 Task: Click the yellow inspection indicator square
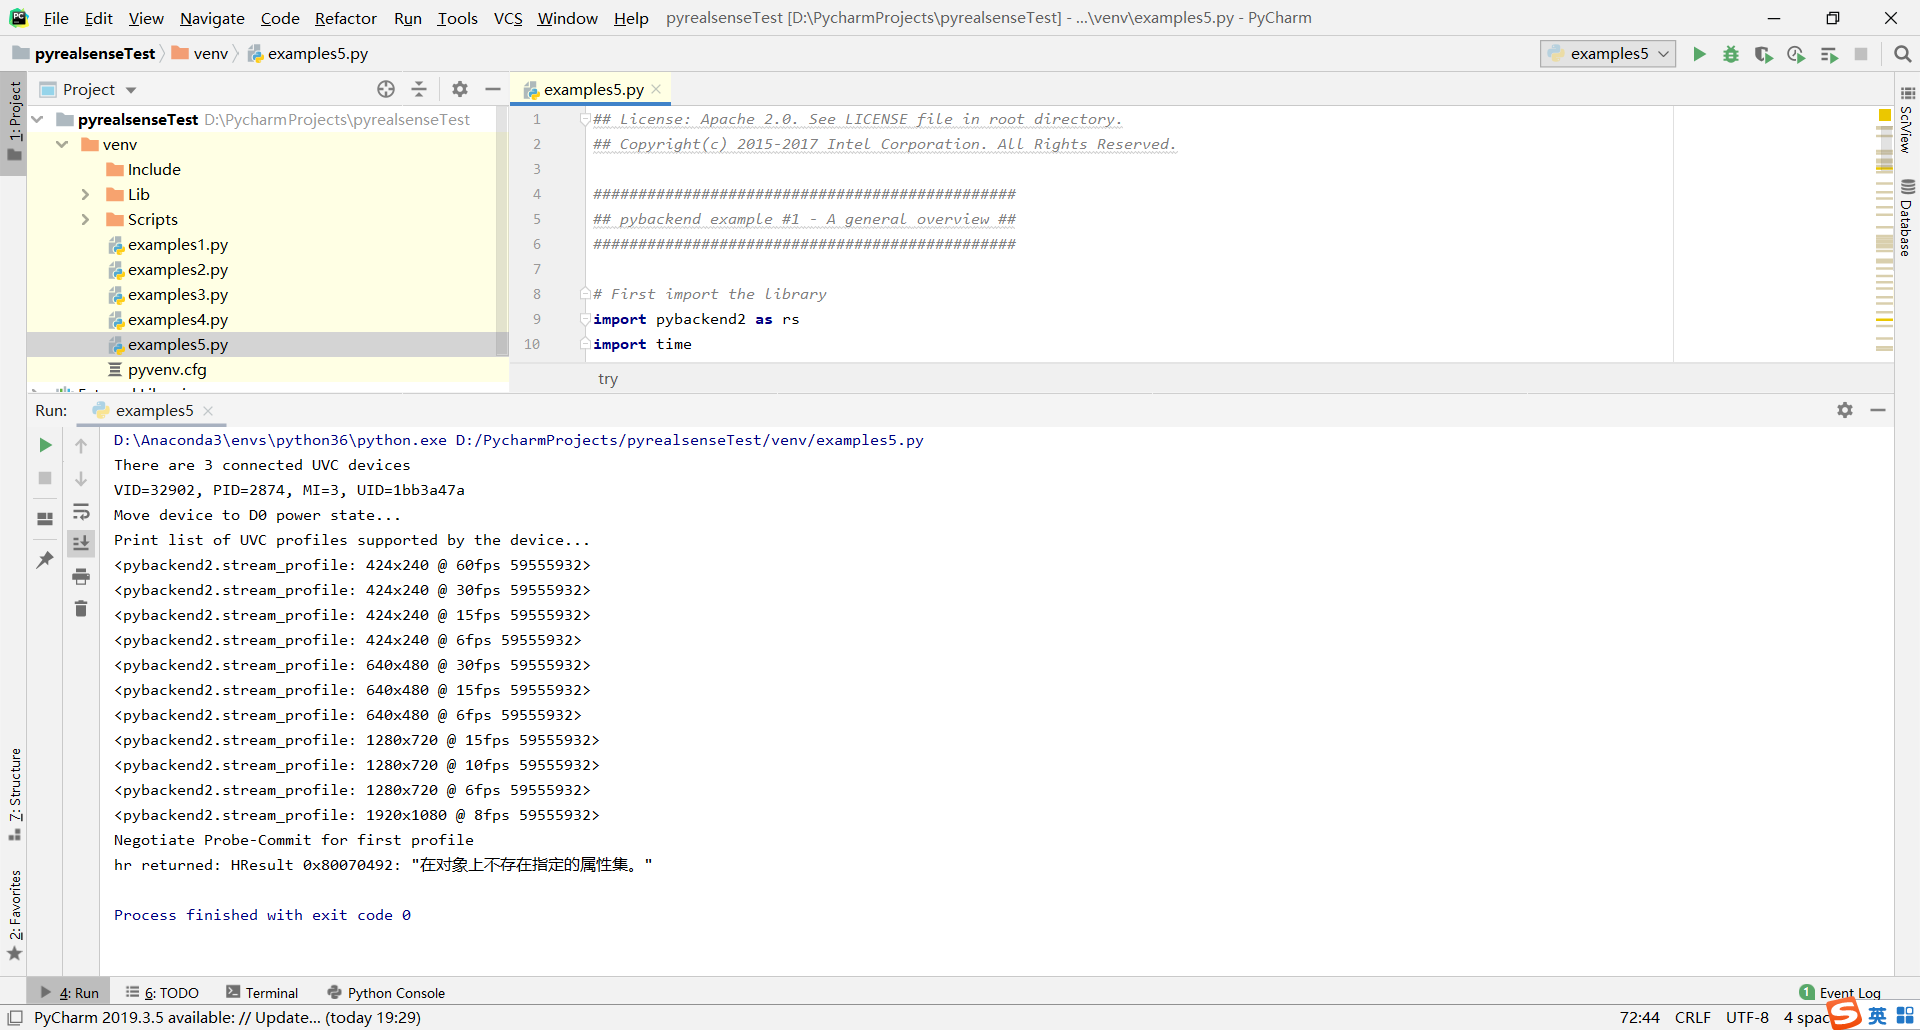tap(1885, 115)
